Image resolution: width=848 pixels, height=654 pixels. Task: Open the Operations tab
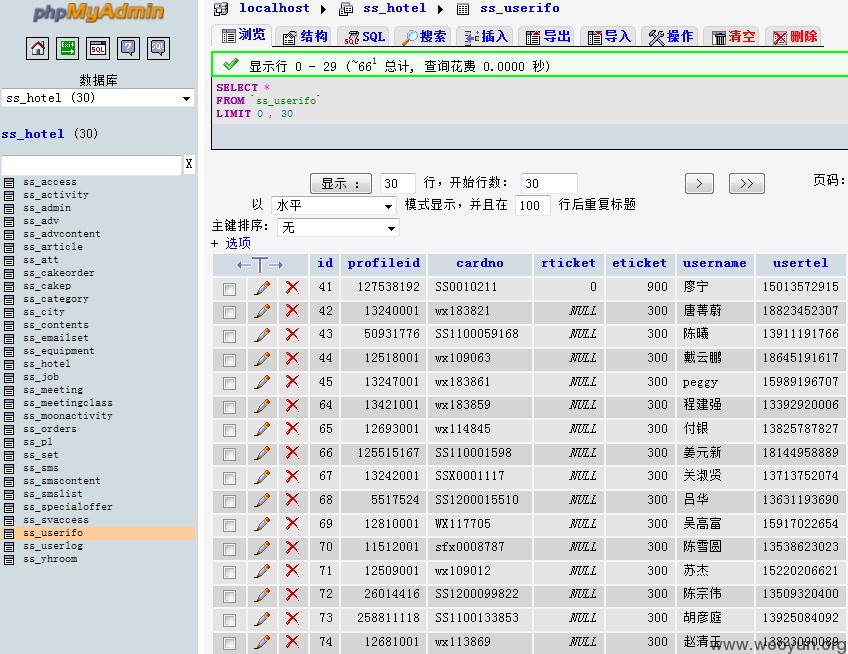coord(671,37)
